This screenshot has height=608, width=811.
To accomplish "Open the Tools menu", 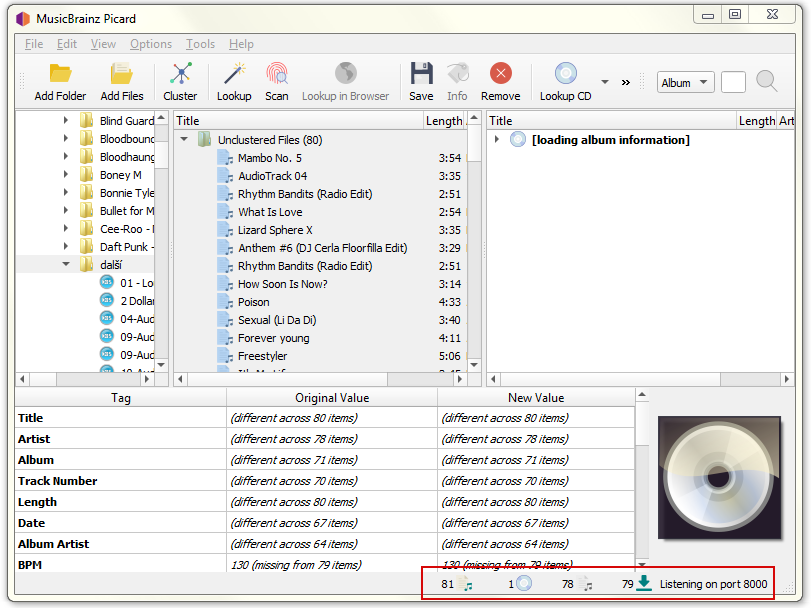I will point(201,44).
